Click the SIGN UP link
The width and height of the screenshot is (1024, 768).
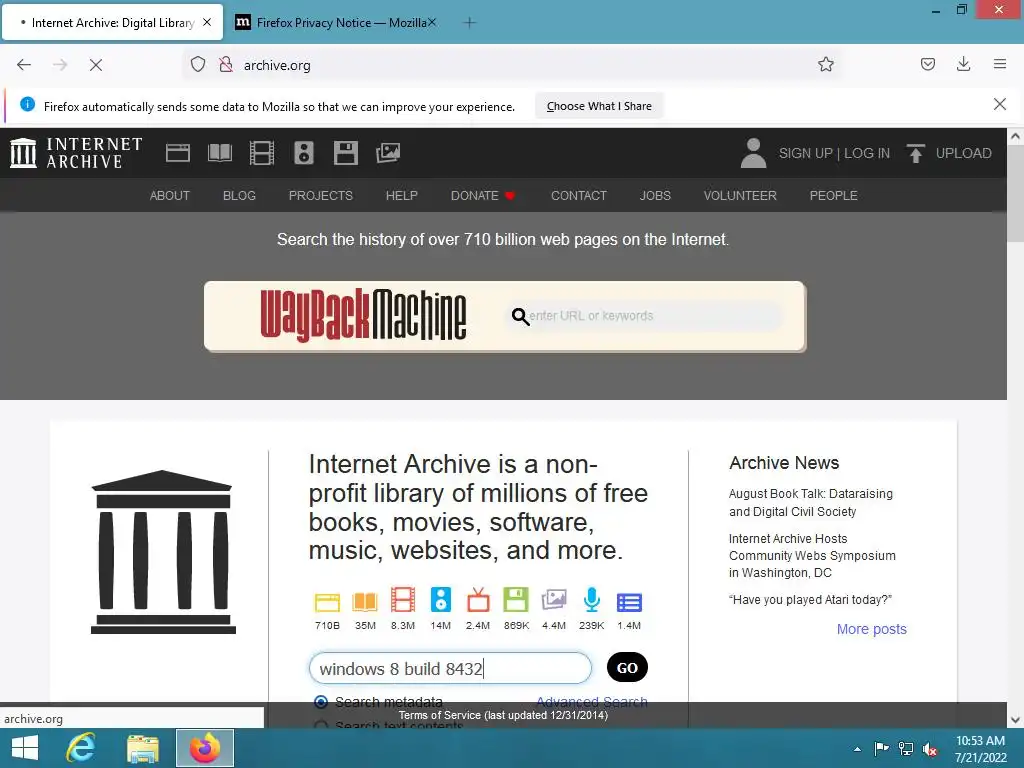(805, 153)
